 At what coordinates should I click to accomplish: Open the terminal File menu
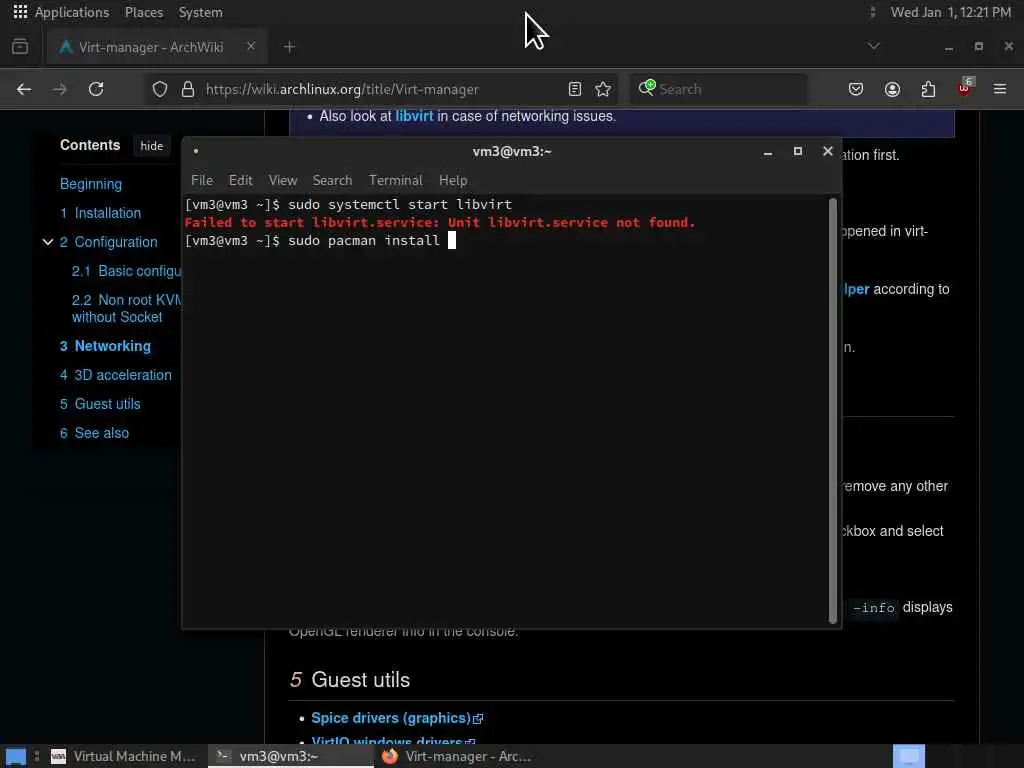coord(202,180)
